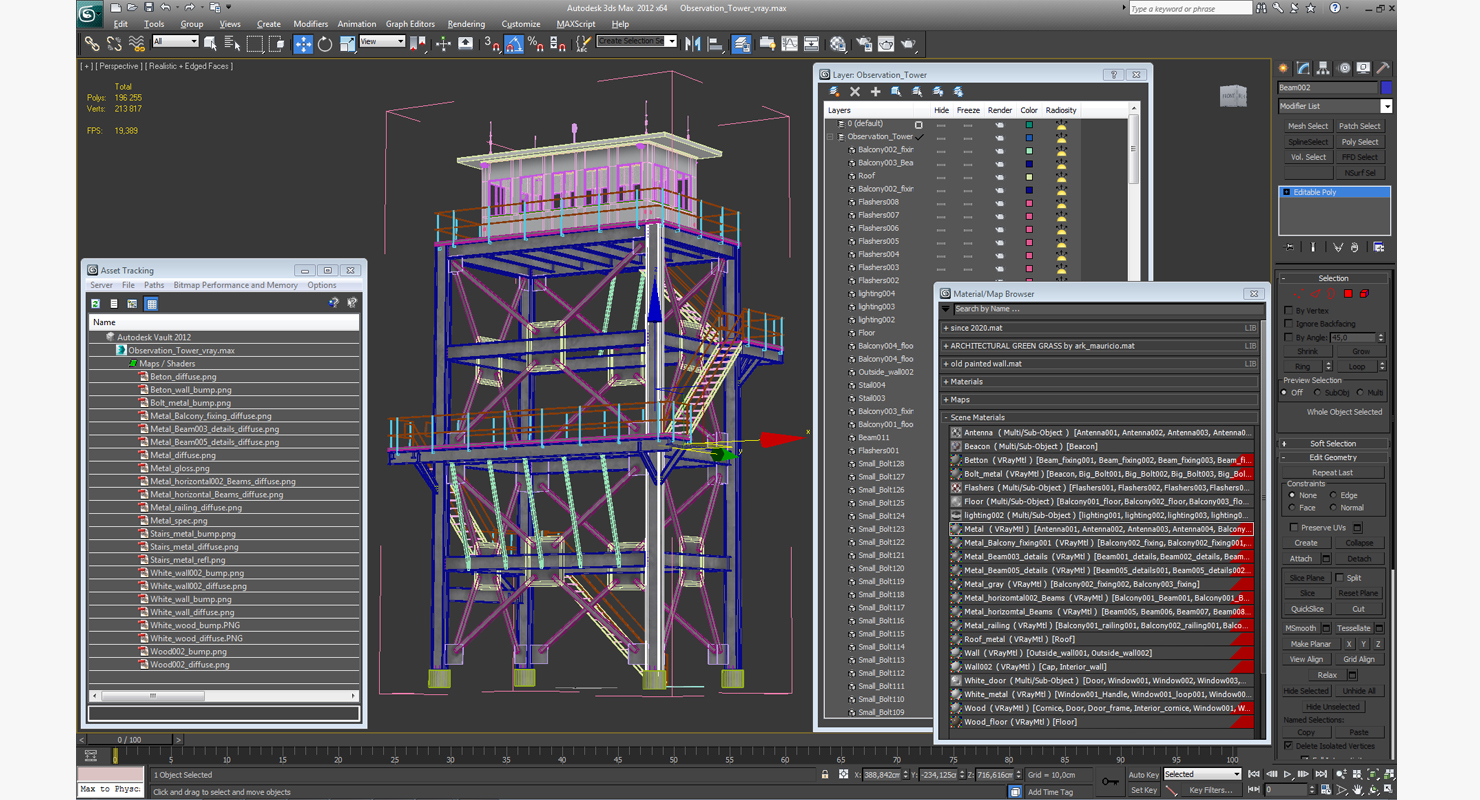Image resolution: width=1480 pixels, height=800 pixels.
Task: Select the Link tool in main toolbar
Action: (91, 43)
